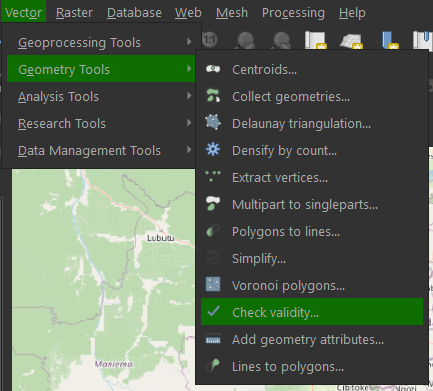Choose Centroids... from the submenu
Screen dimensions: 433x391
[312, 70]
